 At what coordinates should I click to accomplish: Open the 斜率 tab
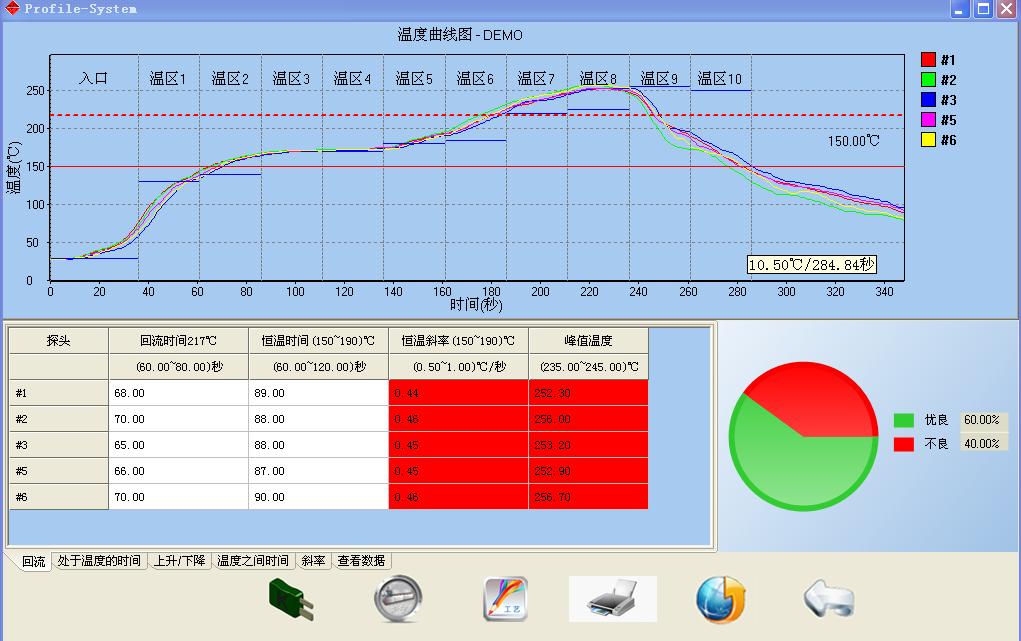pos(313,561)
